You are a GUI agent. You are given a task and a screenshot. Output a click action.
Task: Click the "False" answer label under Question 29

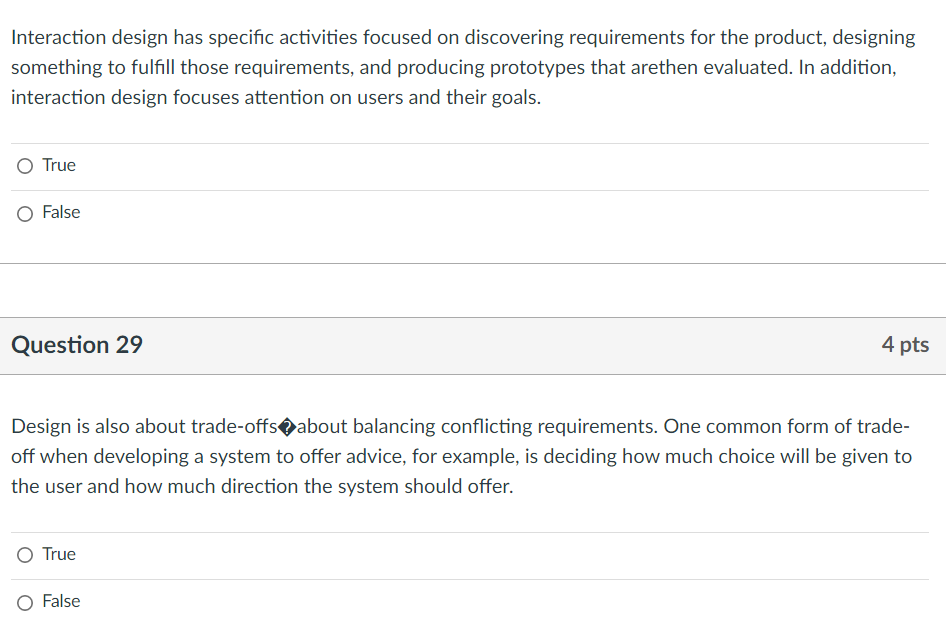tap(61, 601)
